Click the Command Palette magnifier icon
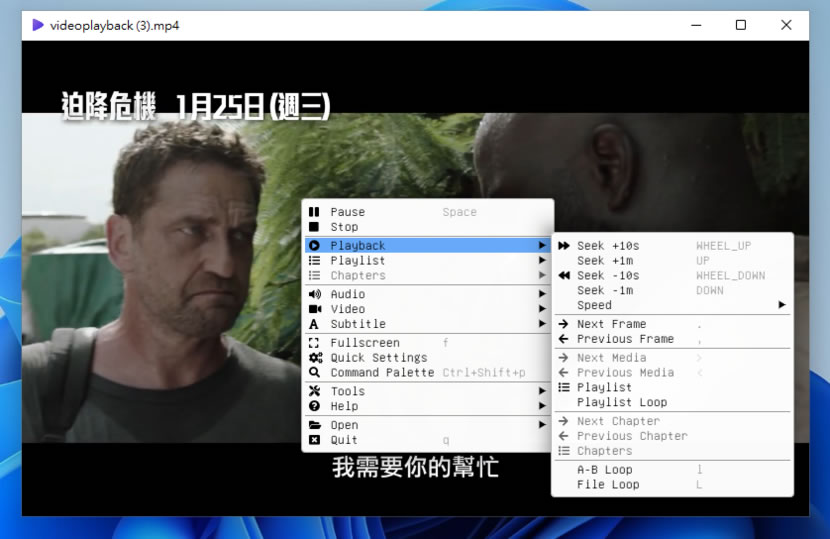The width and height of the screenshot is (830, 539). click(x=314, y=373)
